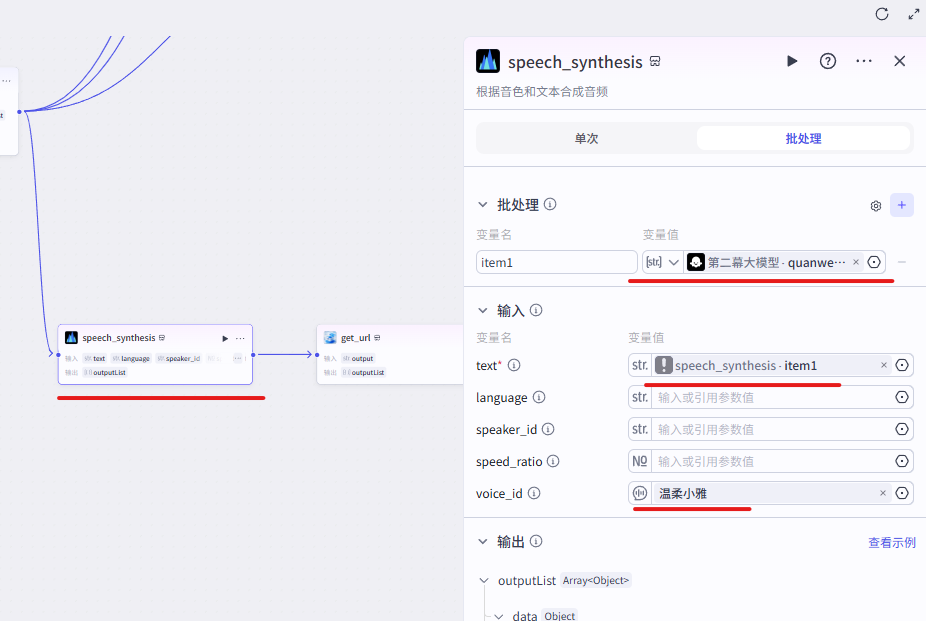Run the speech_synthesis canvas node
The image size is (926, 621).
tap(225, 338)
